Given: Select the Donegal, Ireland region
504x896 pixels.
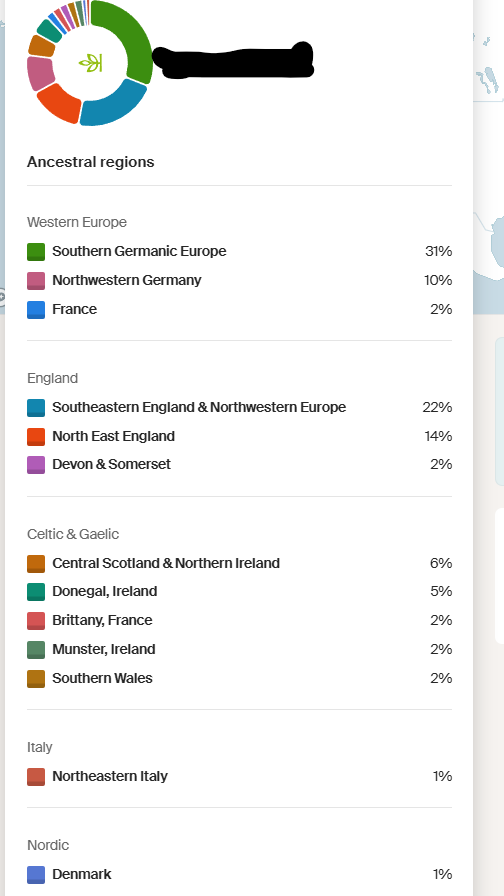Looking at the screenshot, I should point(239,591).
